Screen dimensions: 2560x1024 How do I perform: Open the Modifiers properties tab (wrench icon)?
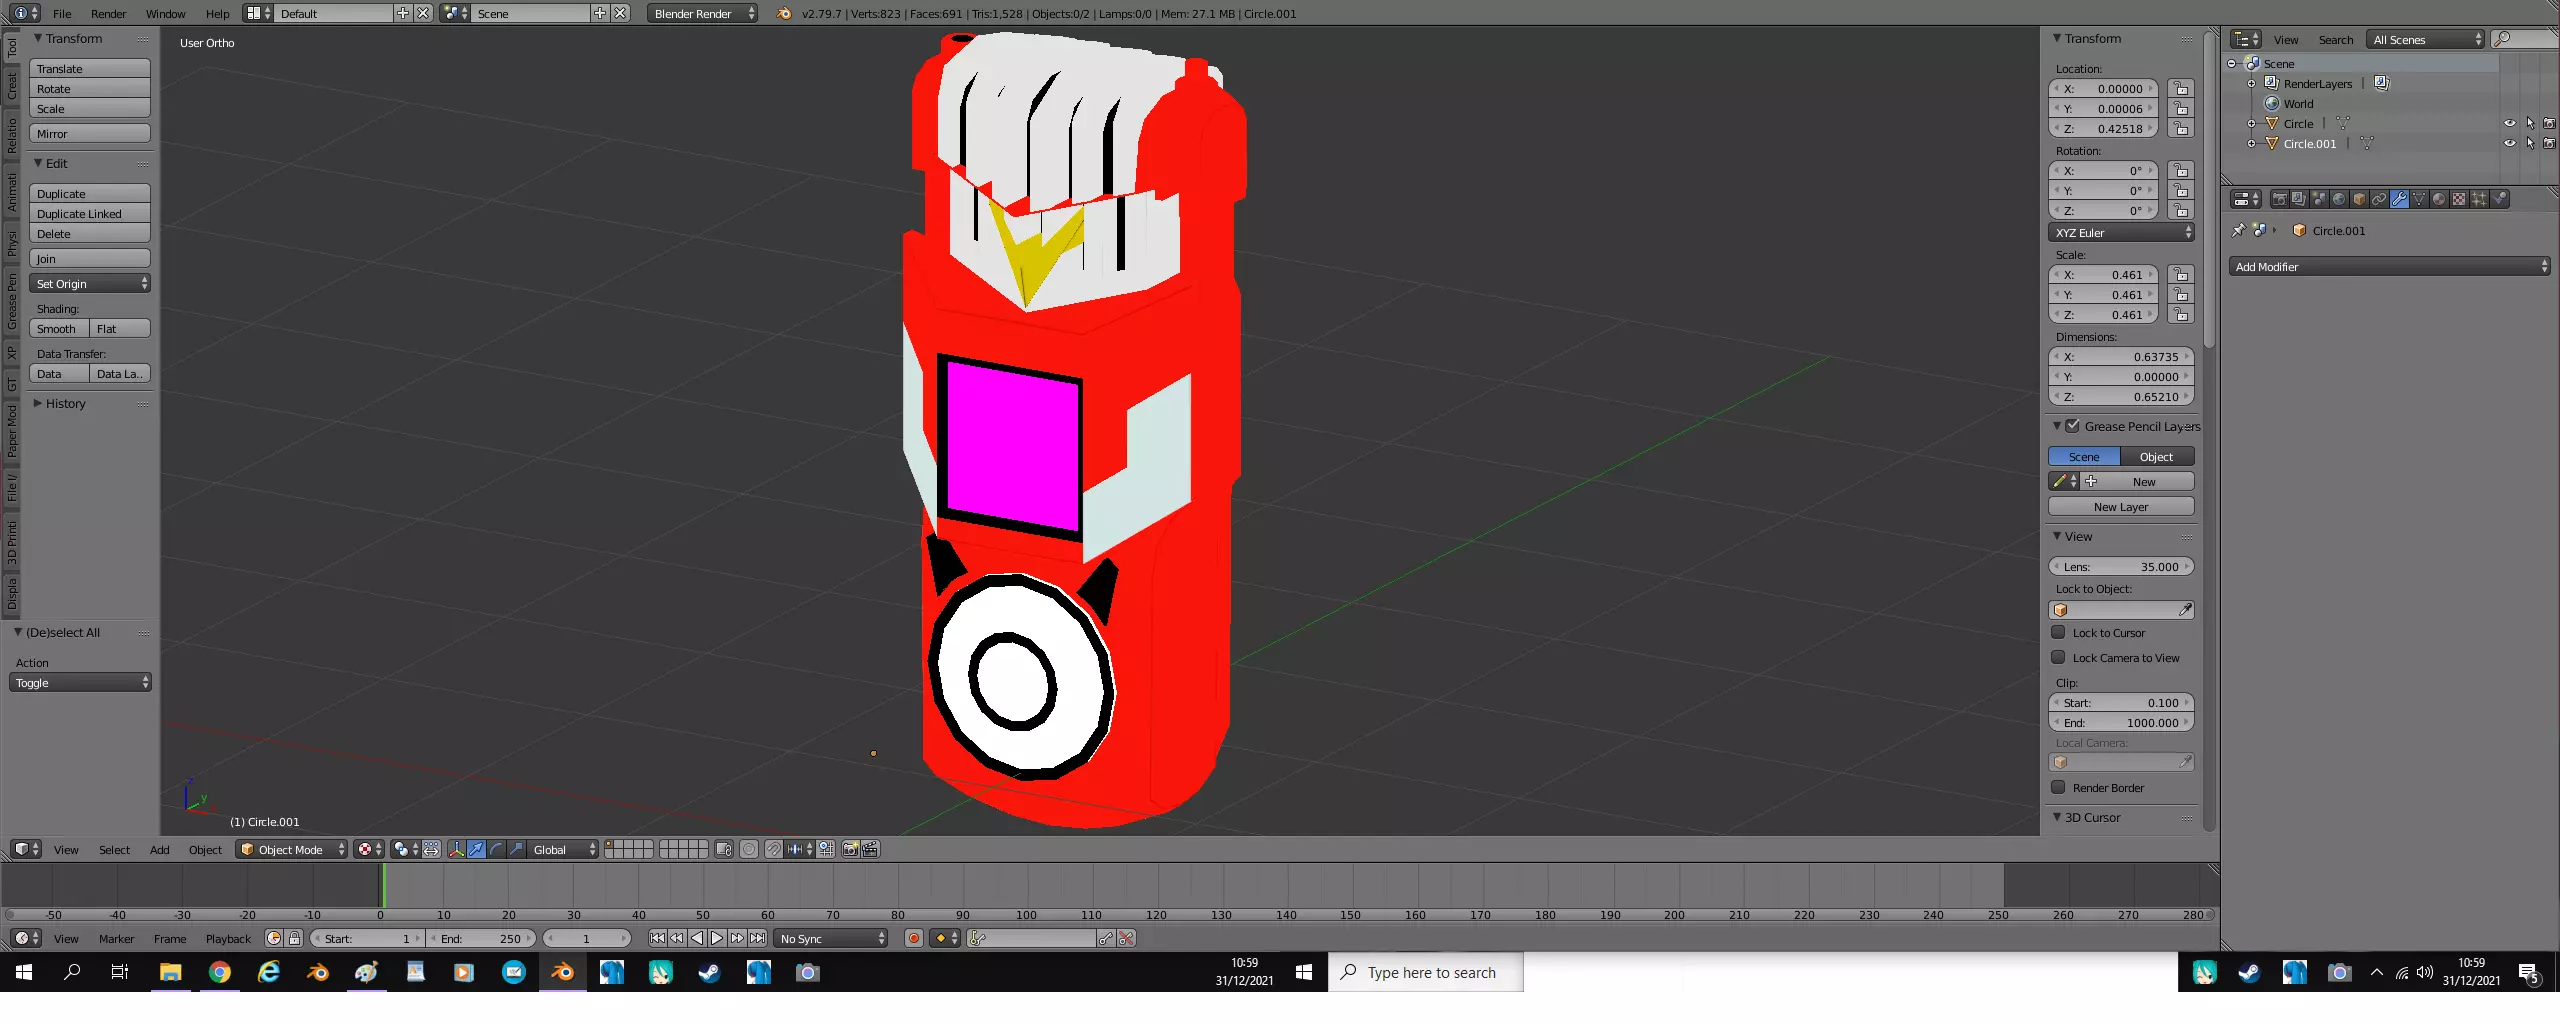pyautogui.click(x=2399, y=199)
